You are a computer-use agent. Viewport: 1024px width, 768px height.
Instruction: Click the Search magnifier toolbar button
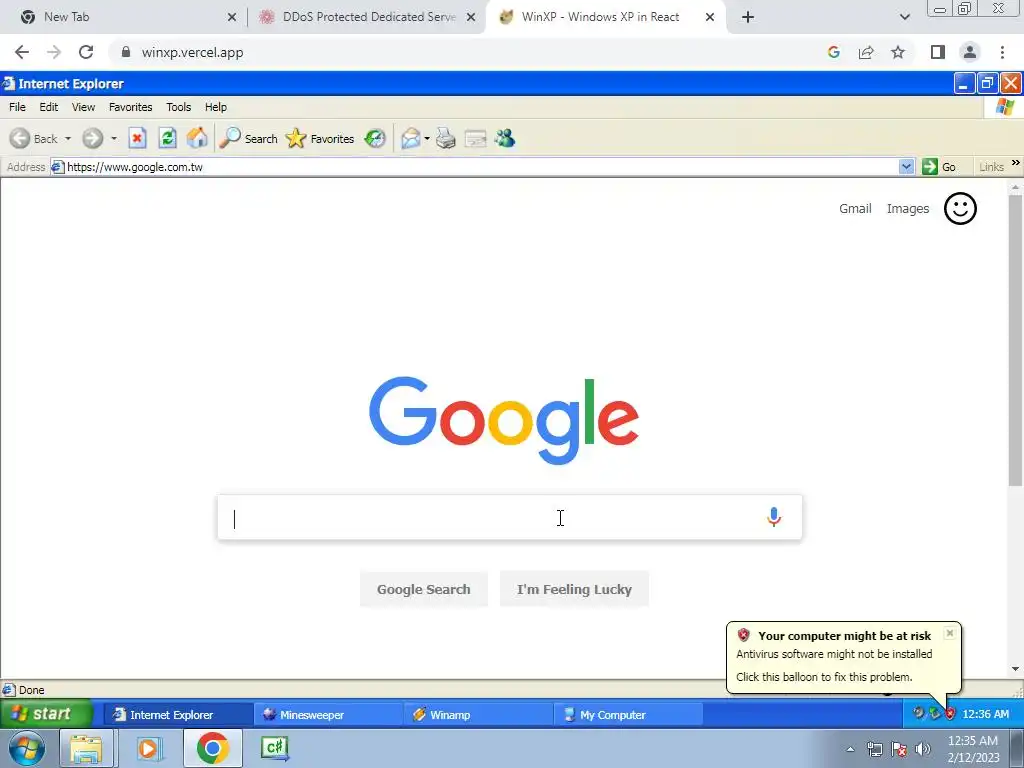pos(248,138)
